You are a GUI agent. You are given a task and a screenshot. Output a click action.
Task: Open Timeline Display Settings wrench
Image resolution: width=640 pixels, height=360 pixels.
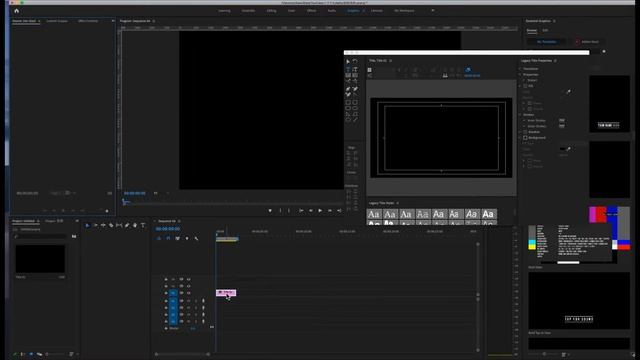tap(196, 238)
